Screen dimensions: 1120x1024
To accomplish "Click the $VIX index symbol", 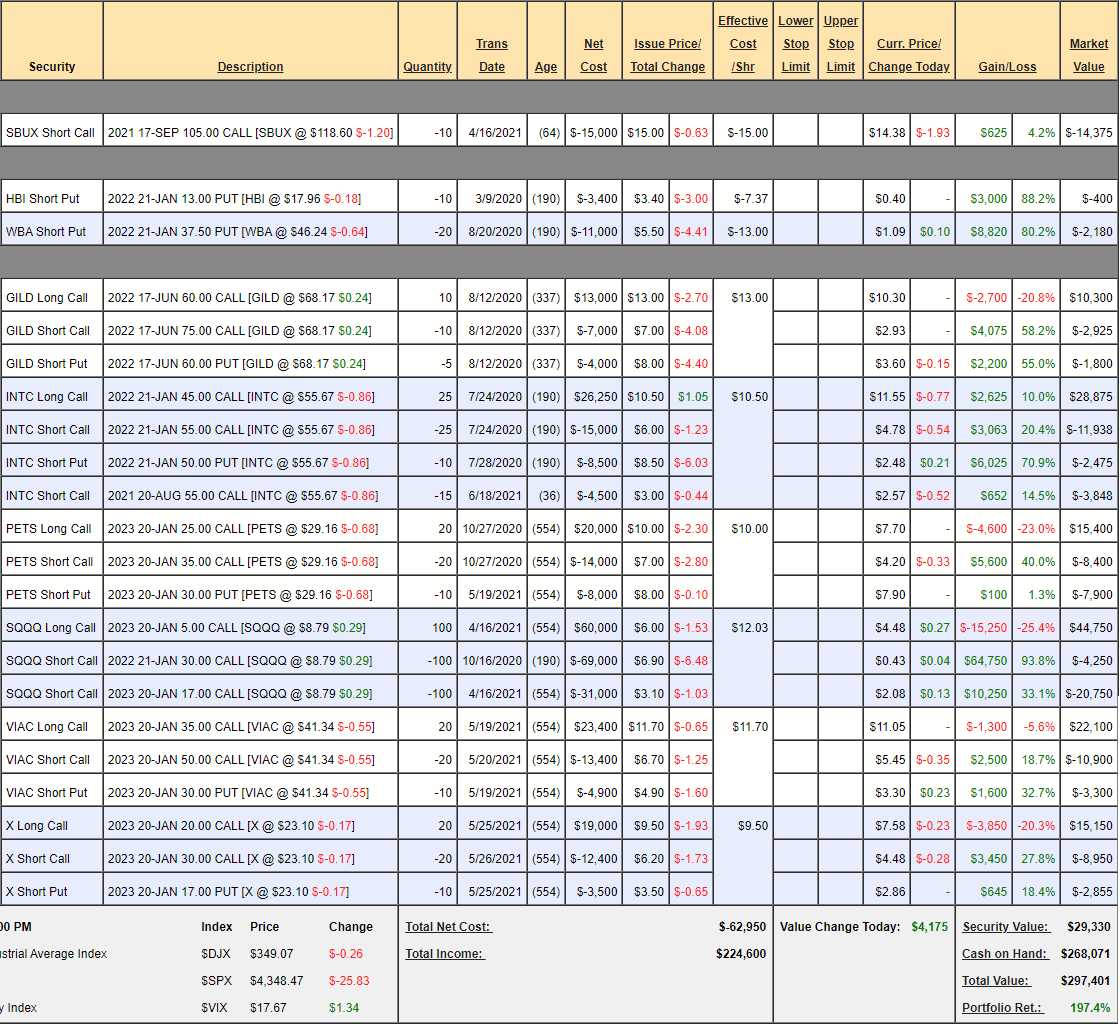I will coord(216,1008).
